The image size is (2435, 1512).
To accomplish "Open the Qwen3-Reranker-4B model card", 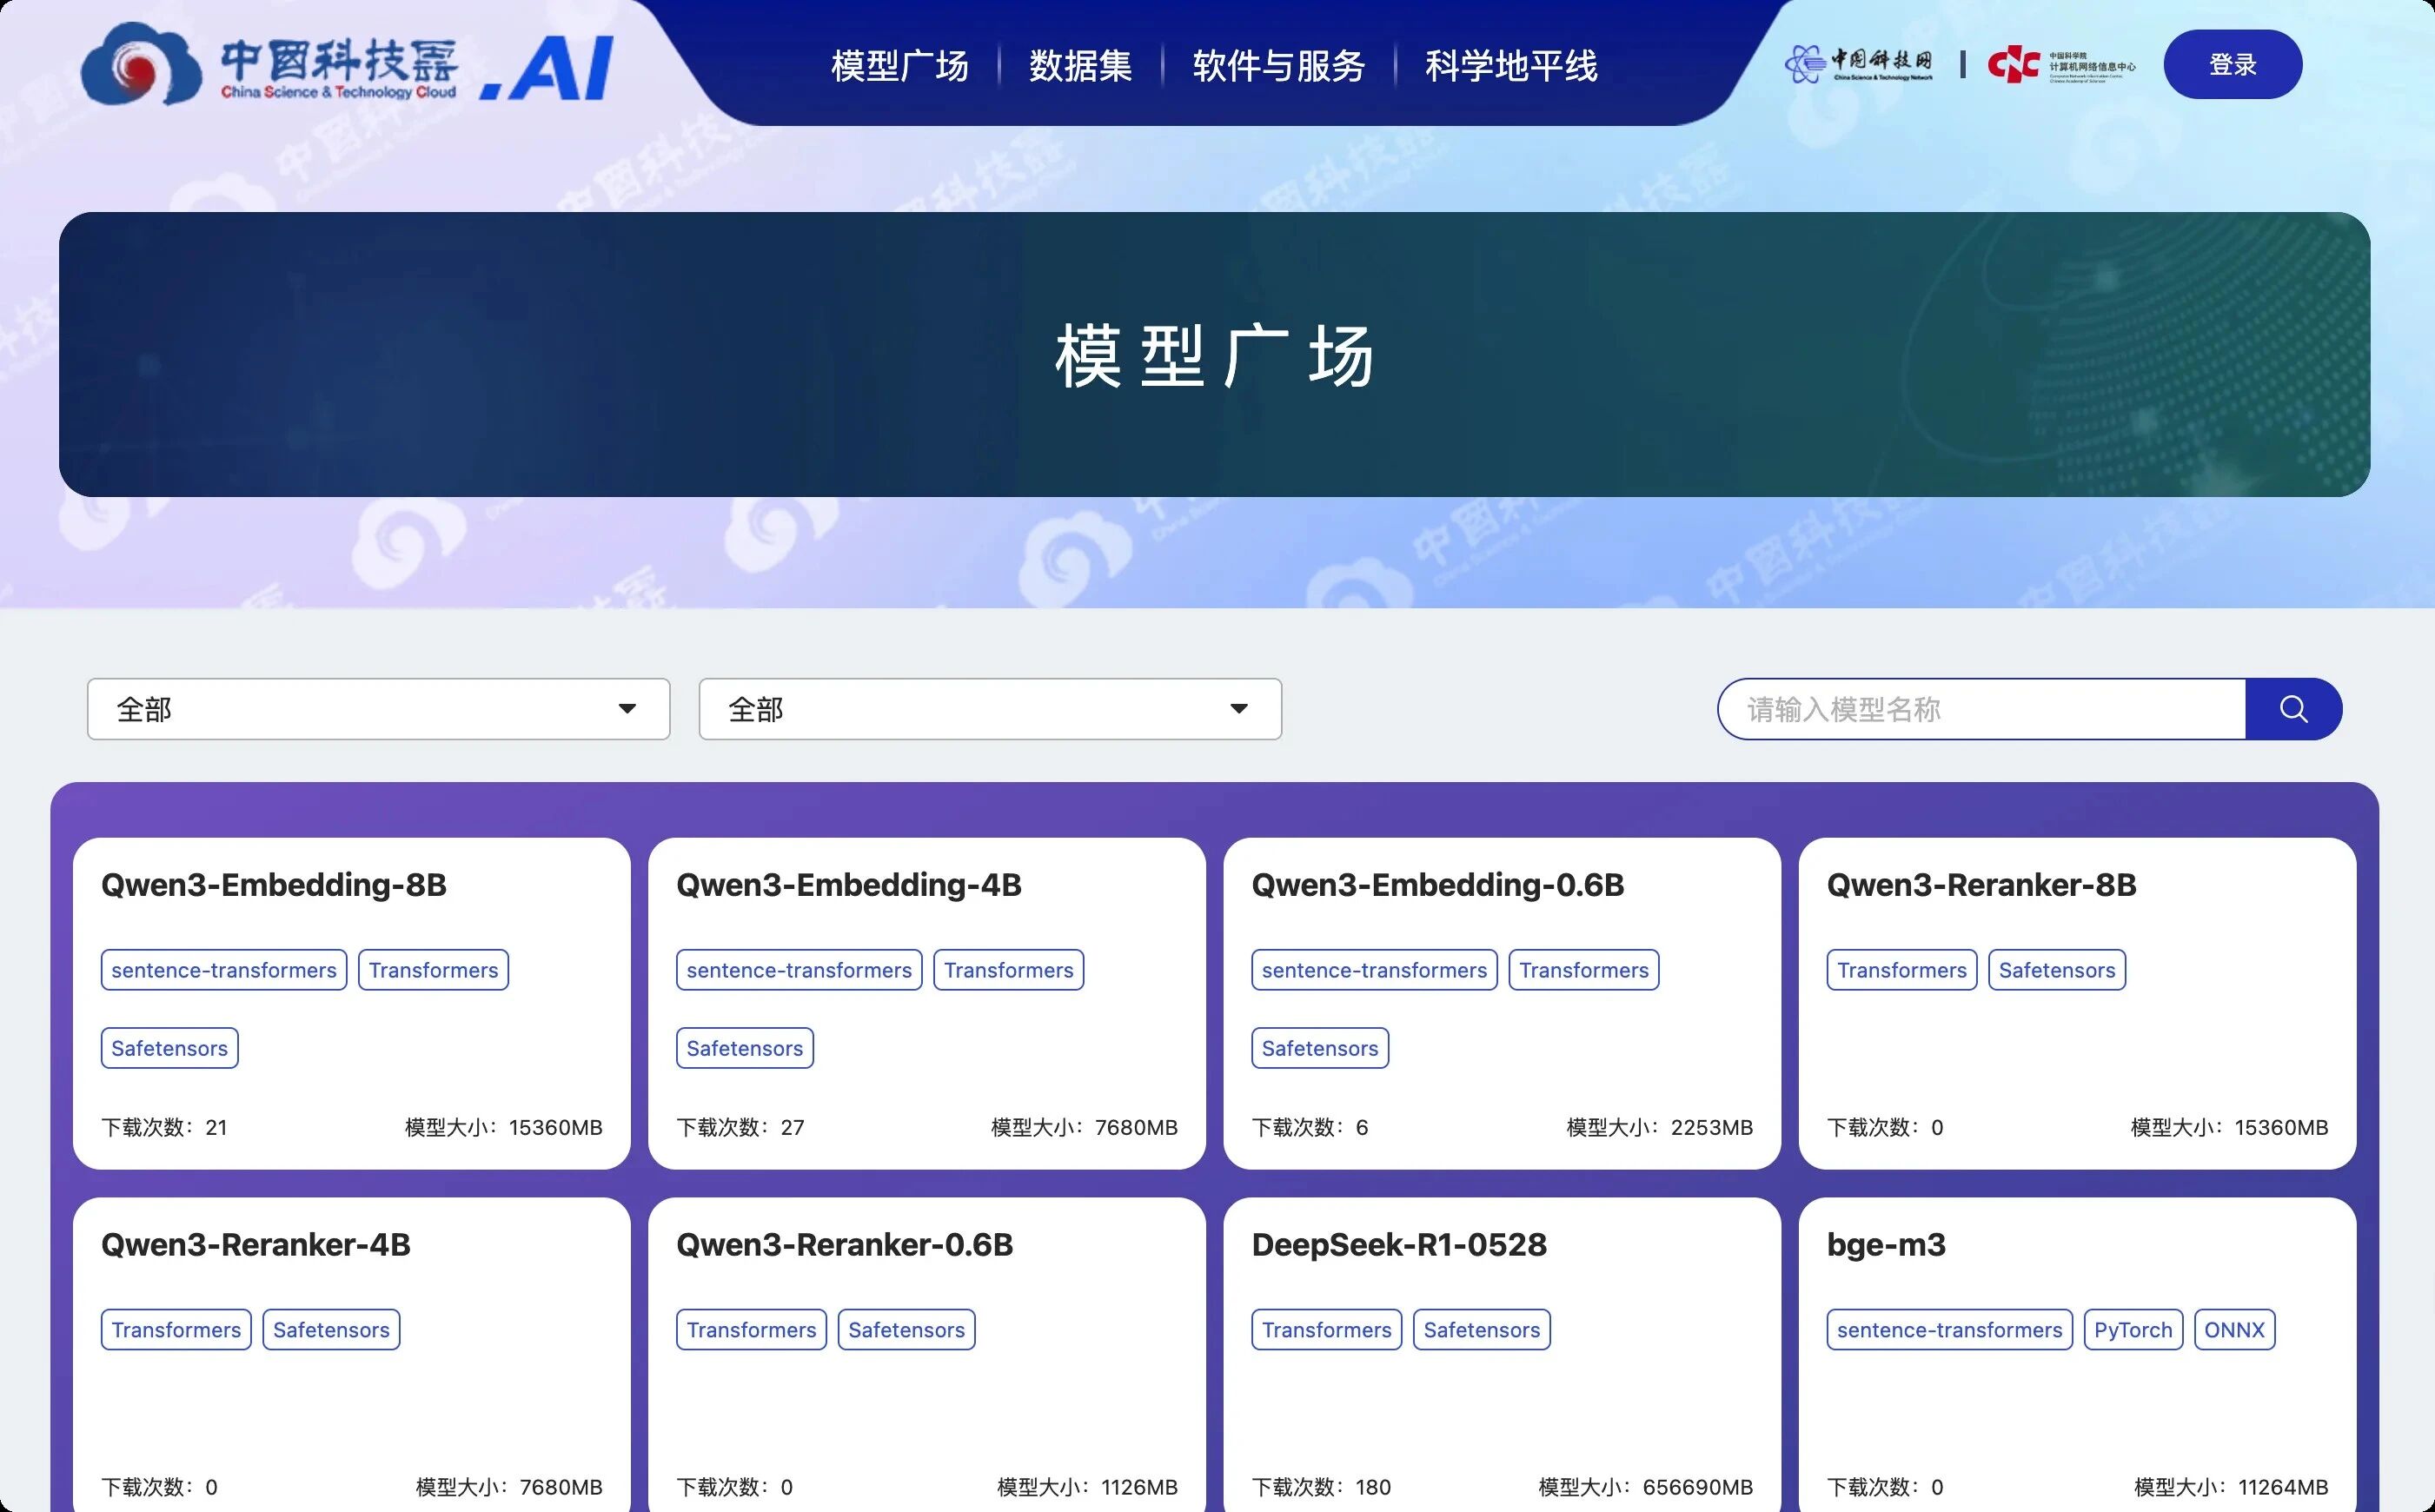I will click(352, 1355).
